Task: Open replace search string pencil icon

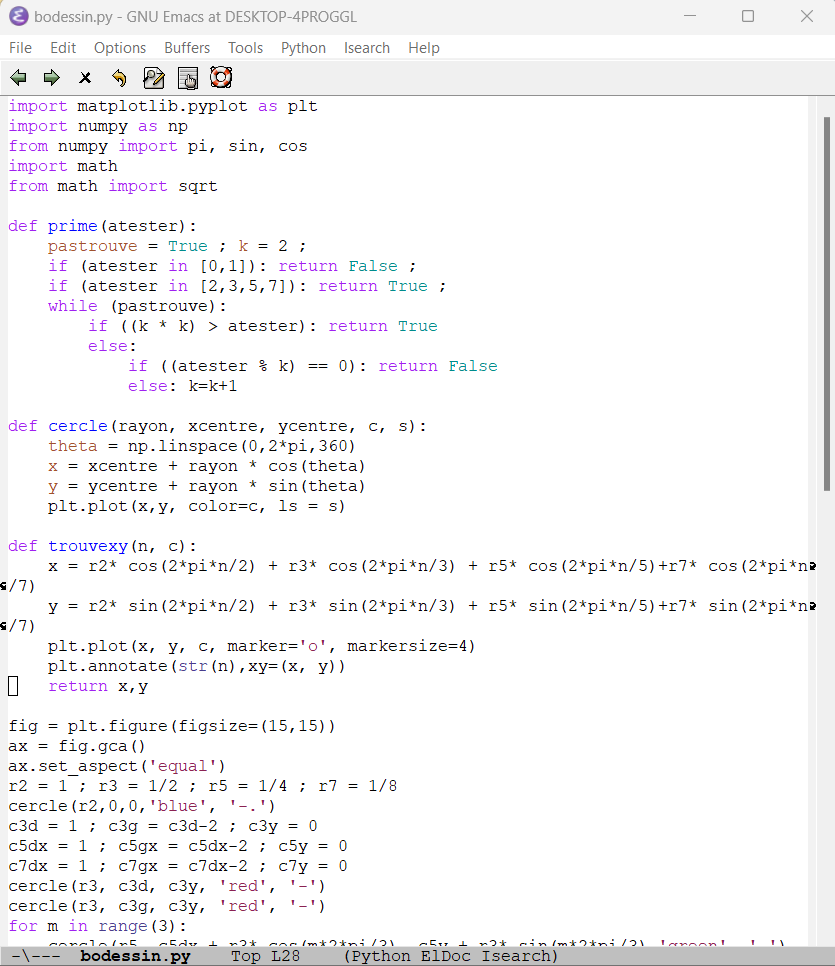Action: click(x=153, y=77)
